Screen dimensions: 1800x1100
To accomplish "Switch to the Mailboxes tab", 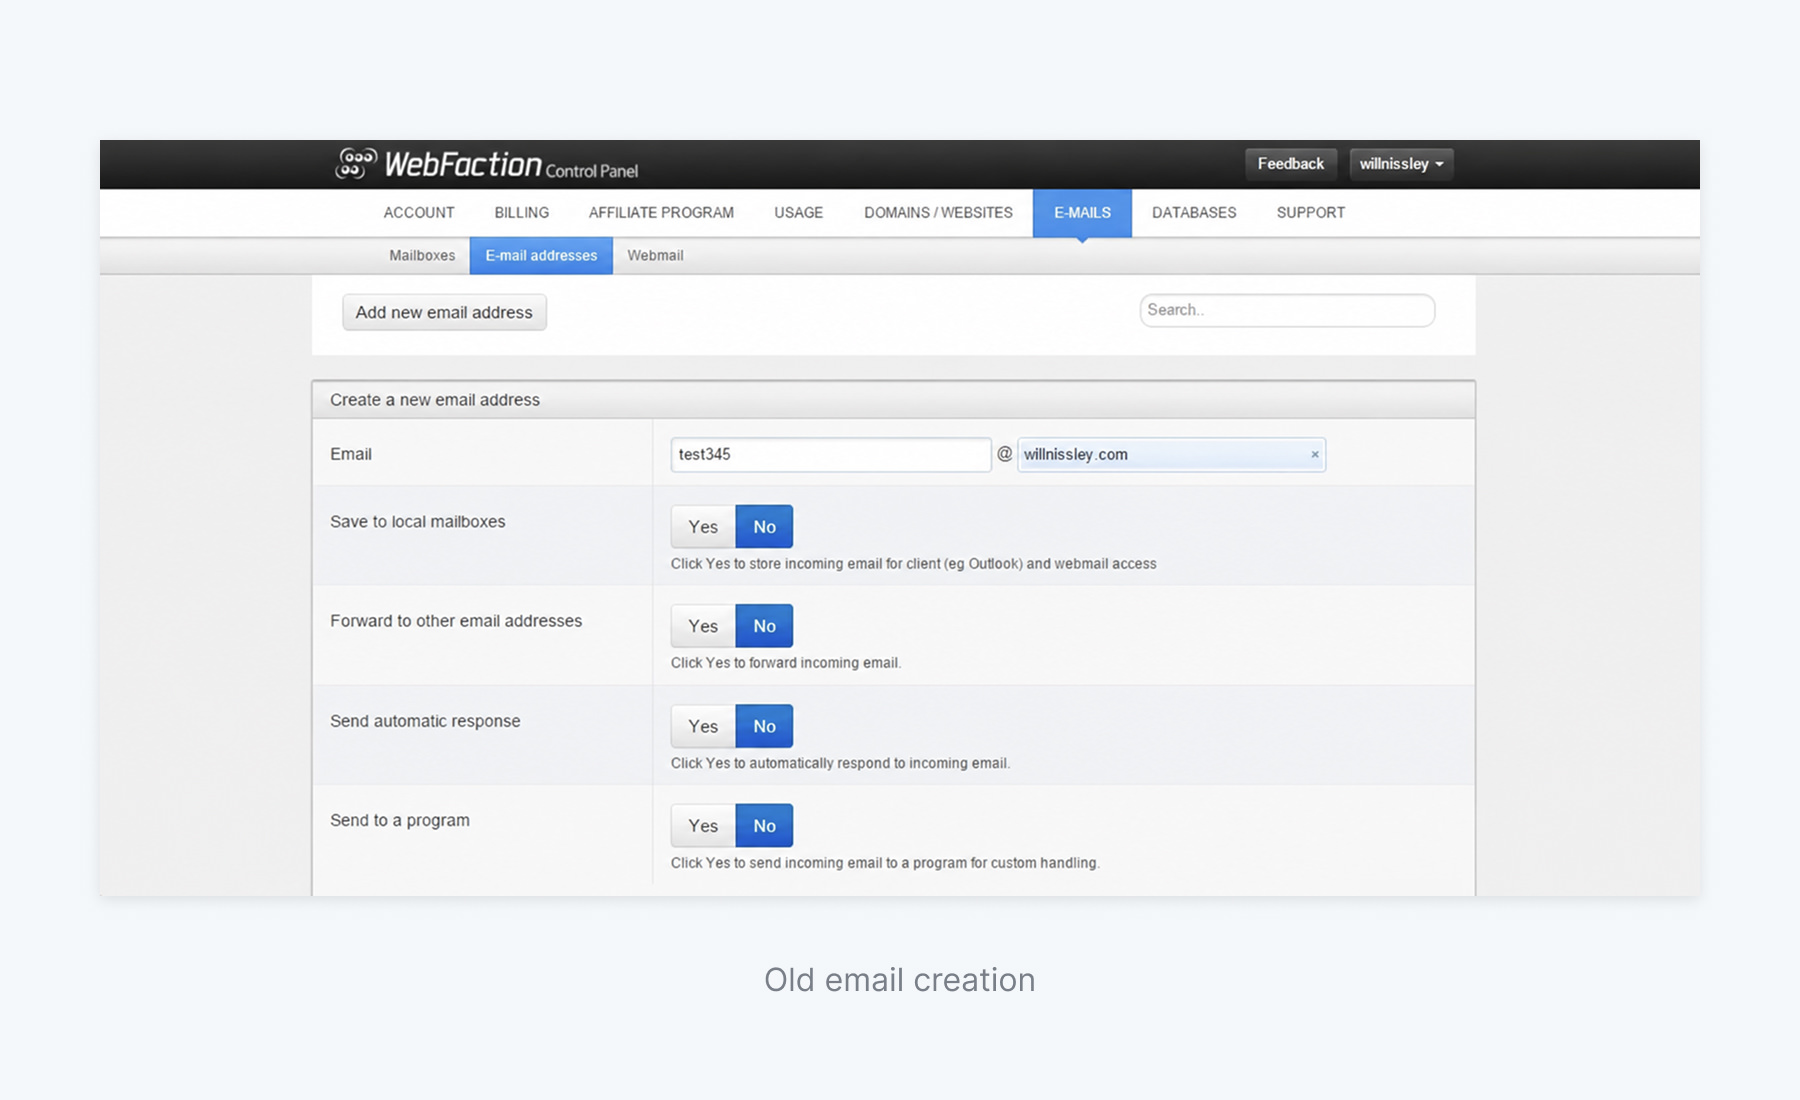I will click(x=422, y=256).
